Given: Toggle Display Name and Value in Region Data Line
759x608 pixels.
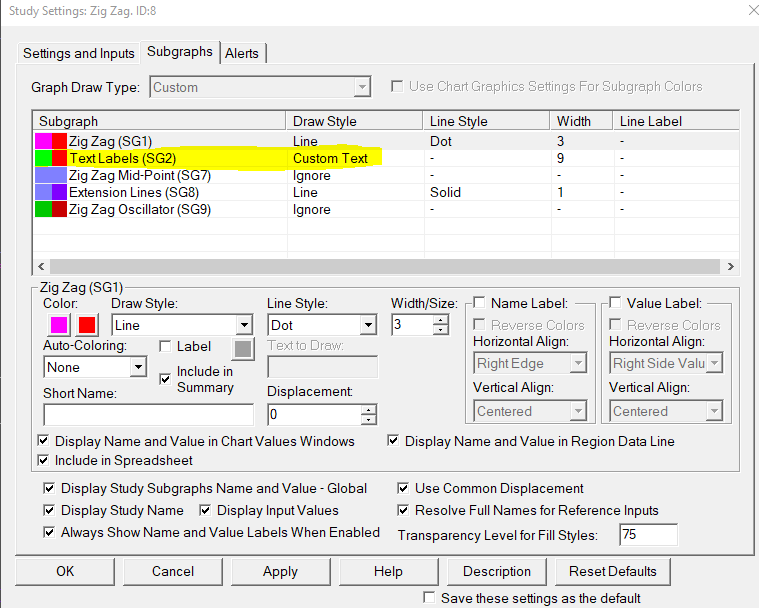Looking at the screenshot, I should pos(393,441).
